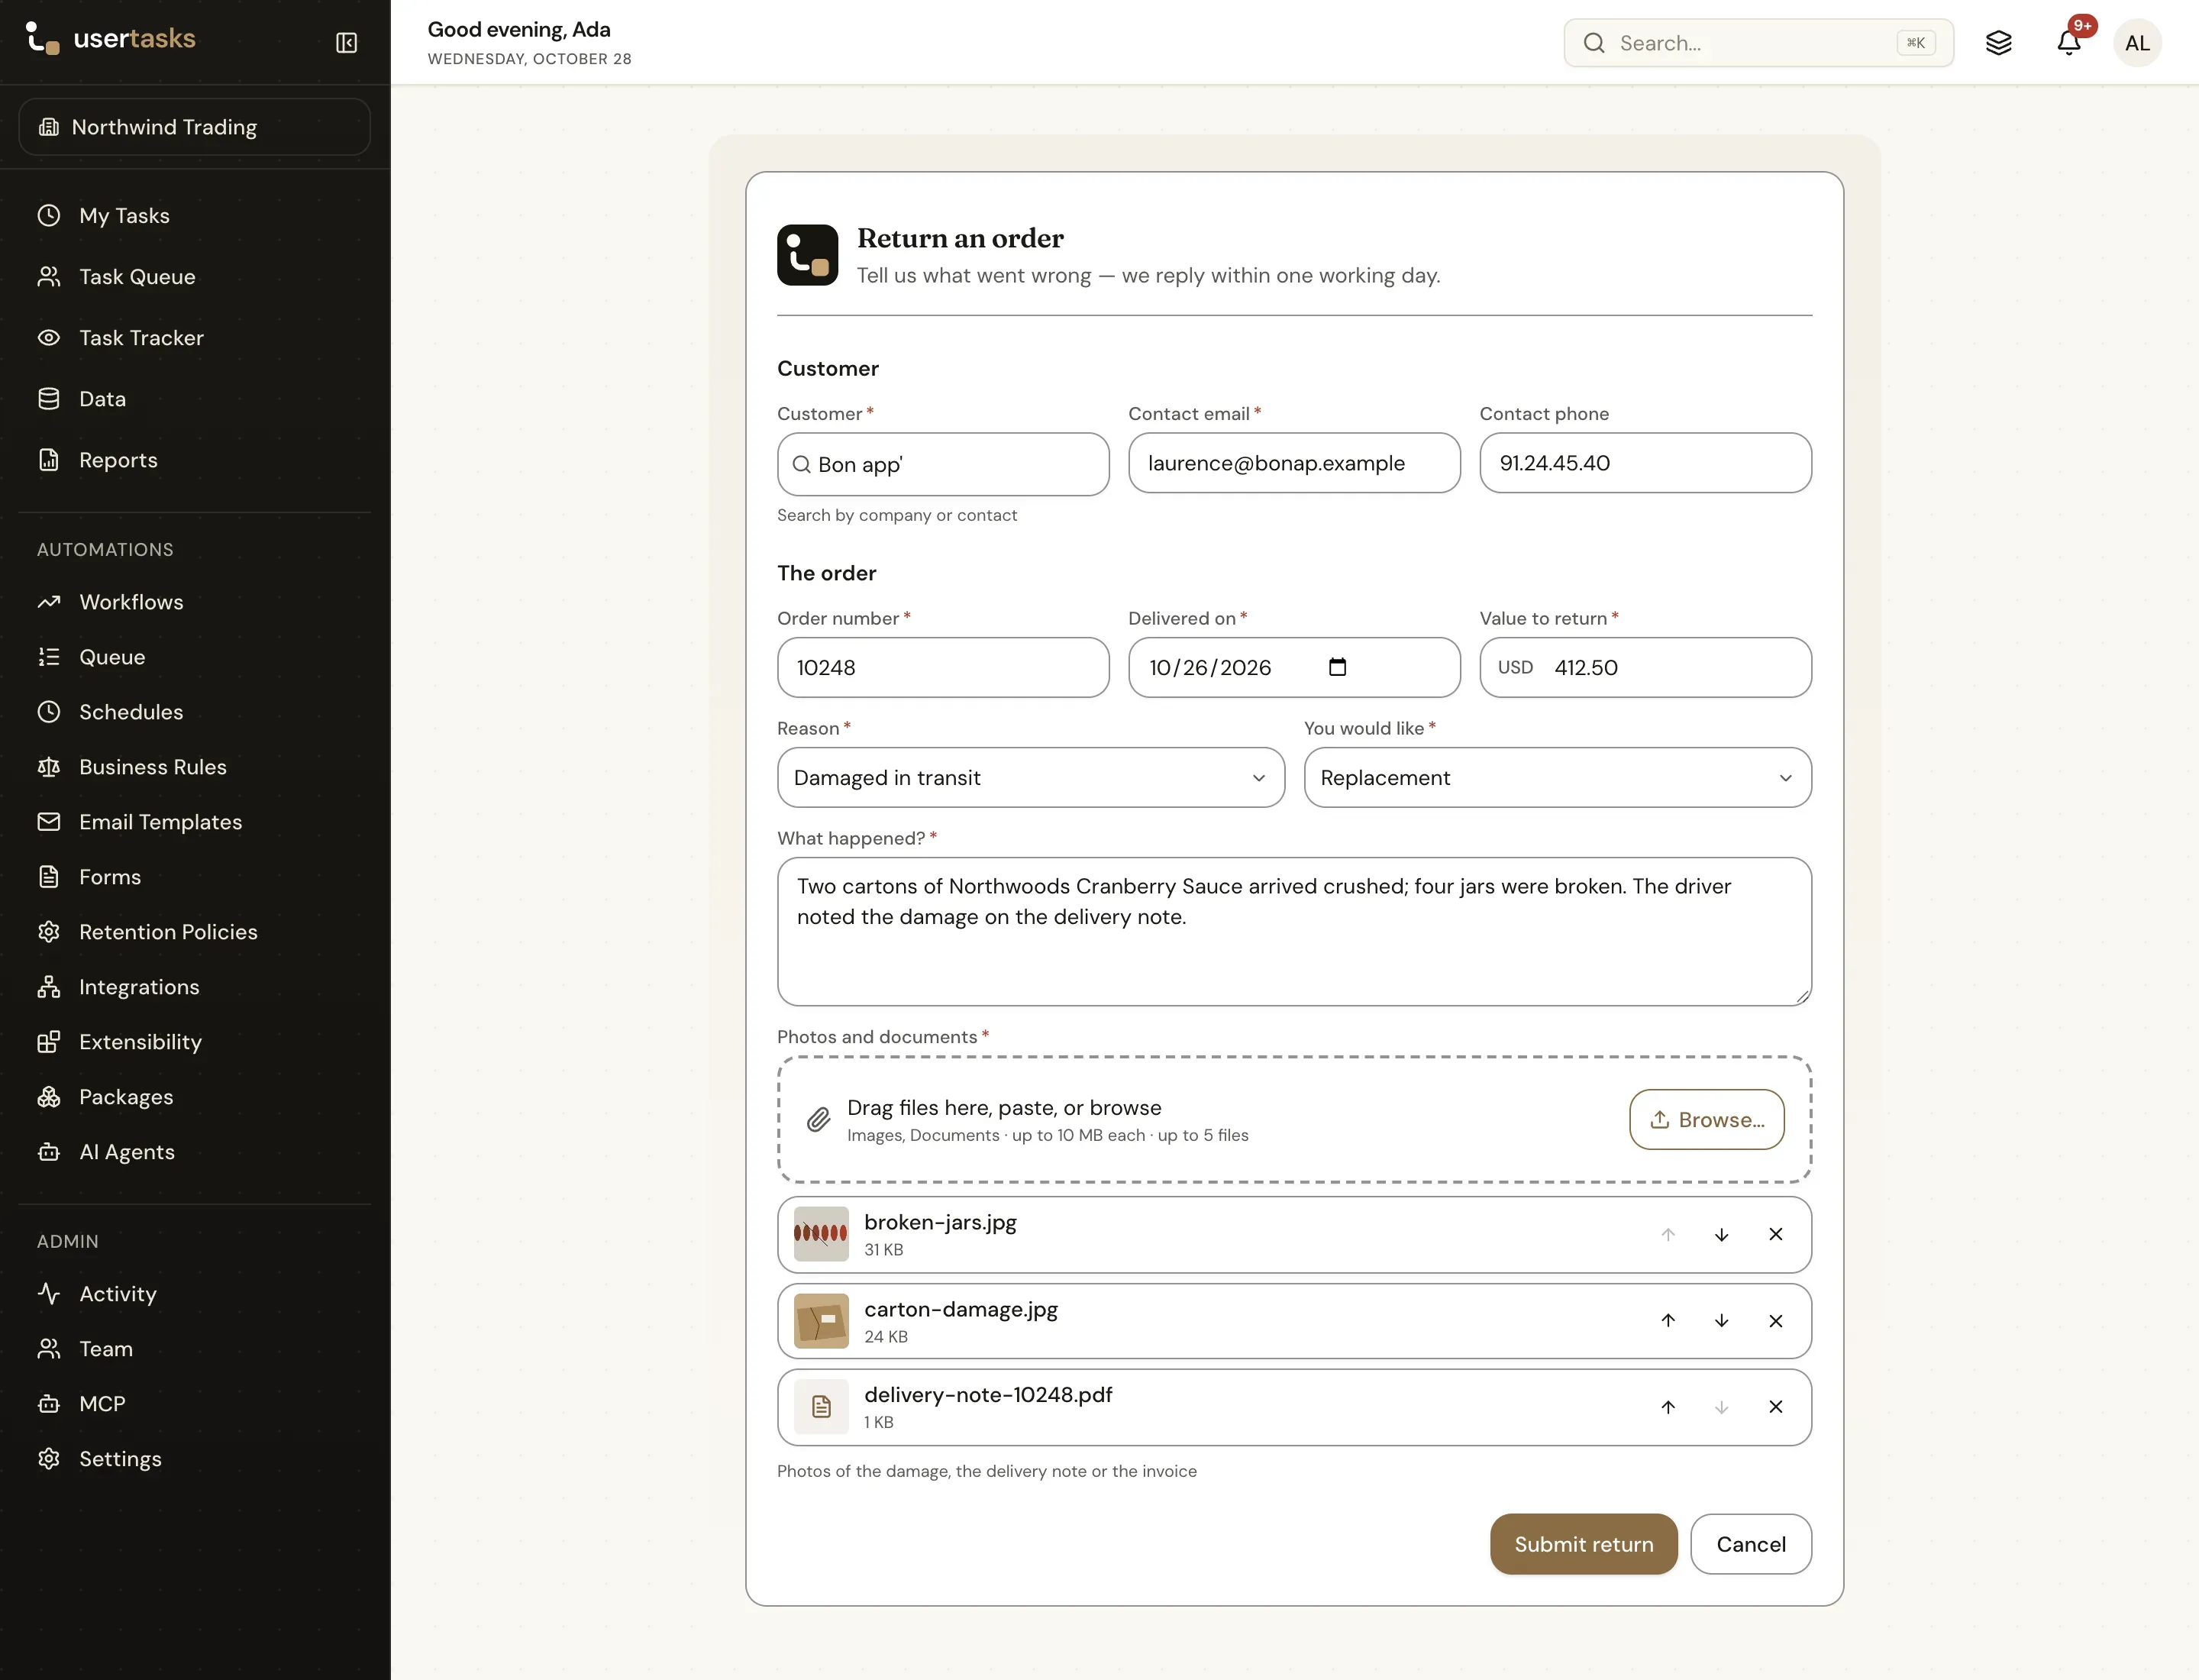The width and height of the screenshot is (2199, 1680).
Task: Open Northwind Trading workspace switcher
Action: 194,127
